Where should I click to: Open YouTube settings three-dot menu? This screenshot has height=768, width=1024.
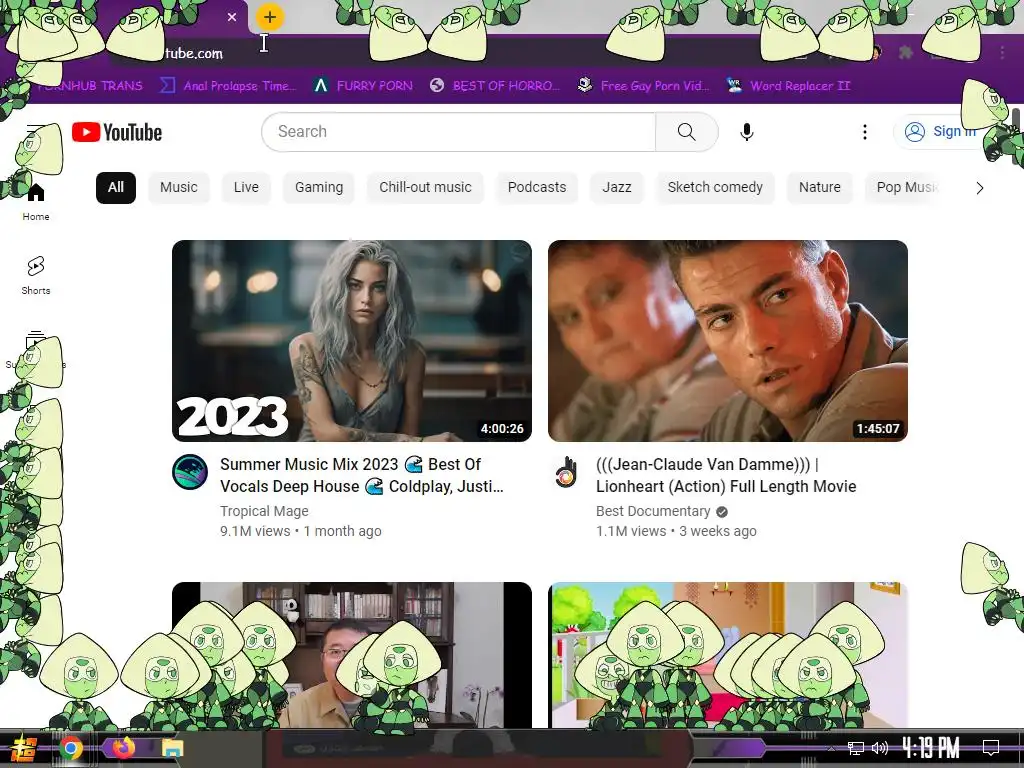[865, 132]
